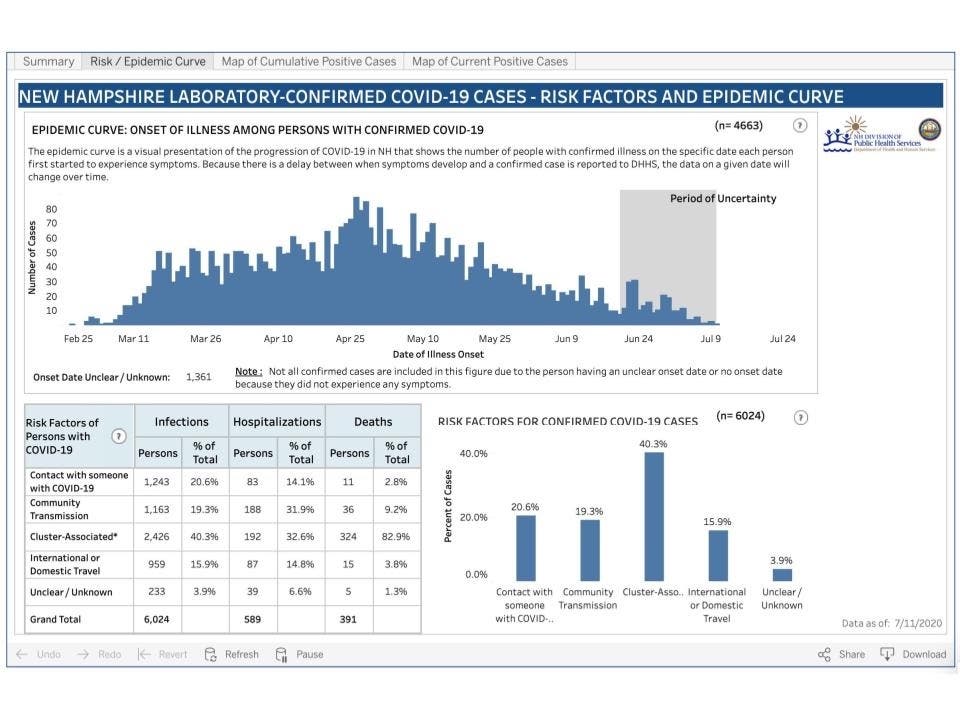Open the Map of Cumulative Positive Cases tab
The image size is (960, 720).
coord(310,61)
